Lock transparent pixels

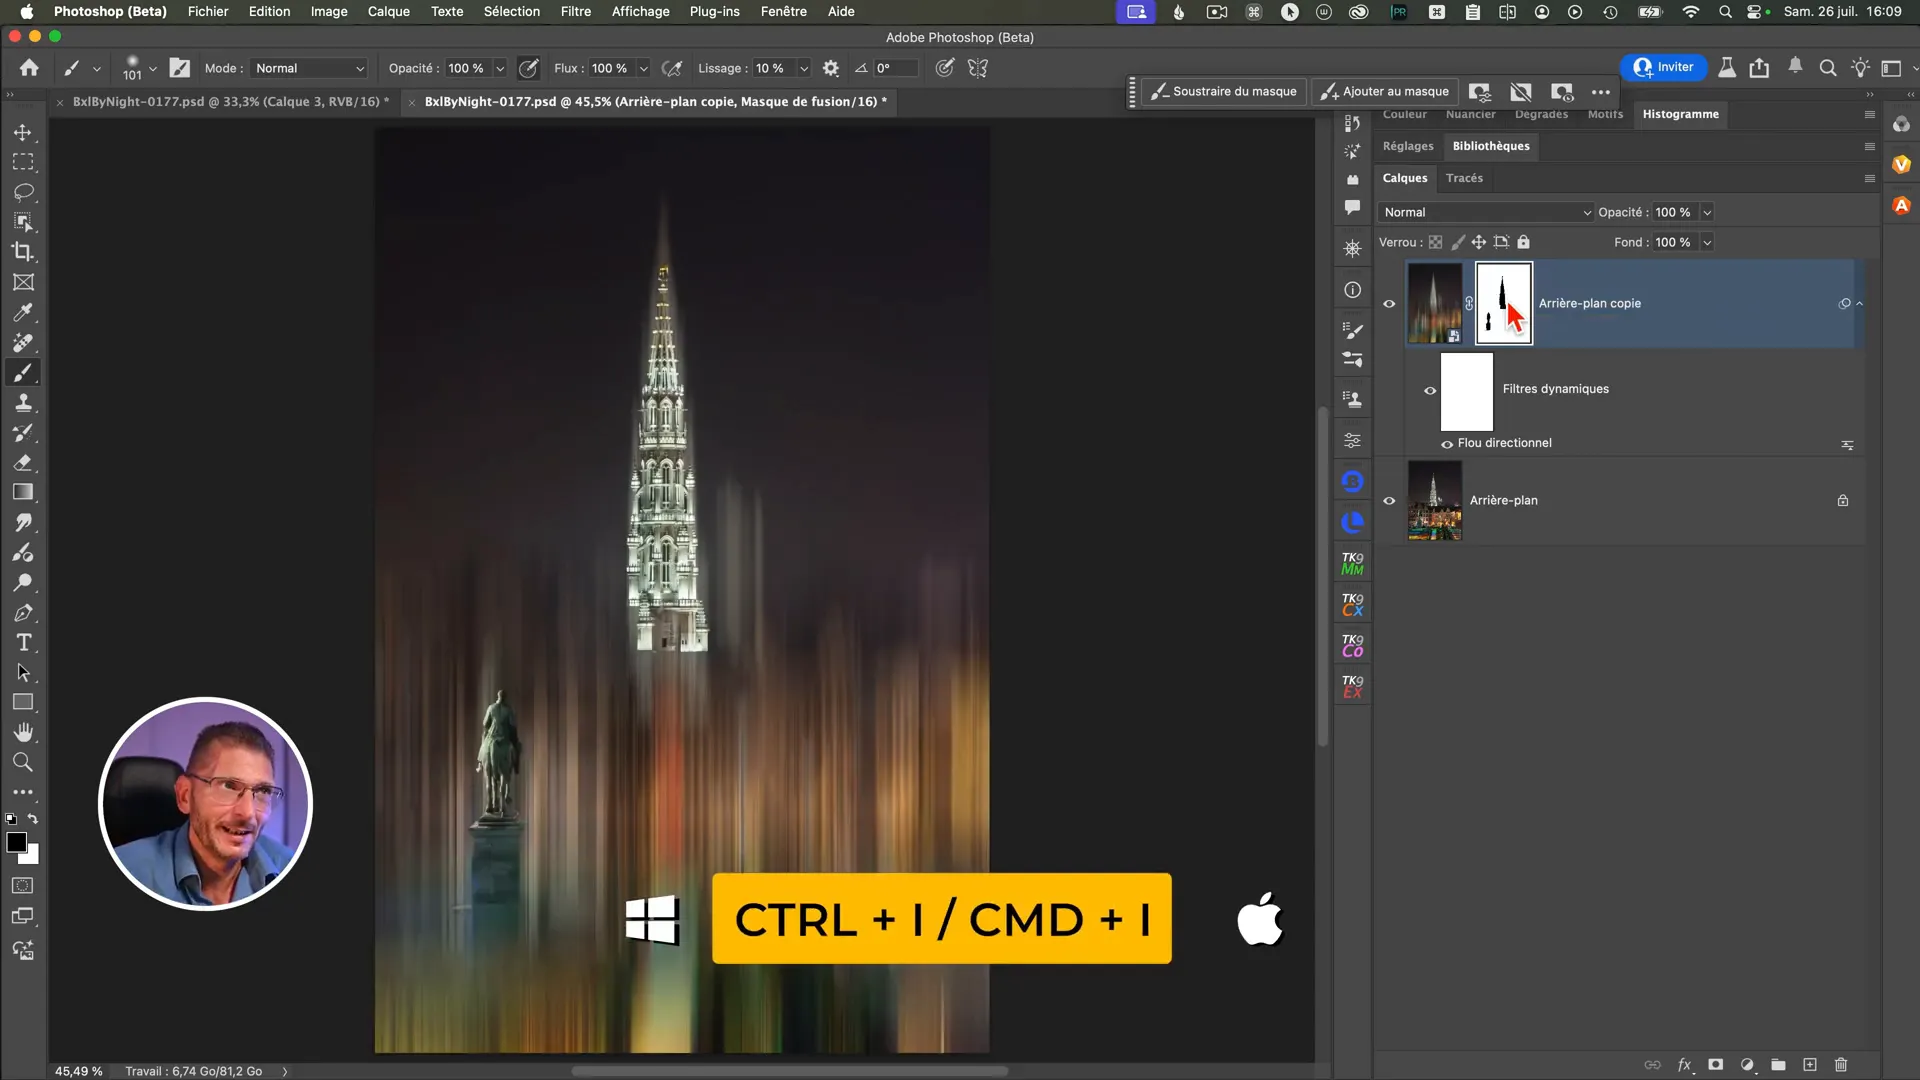pyautogui.click(x=1435, y=242)
